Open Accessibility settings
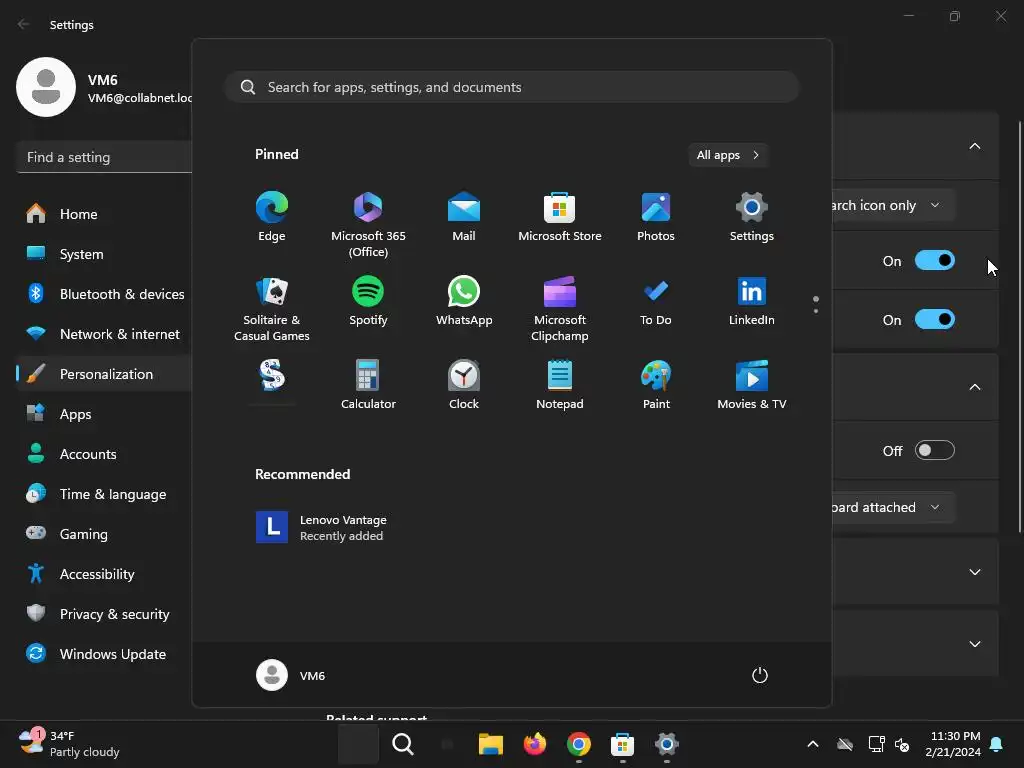 pos(104,574)
